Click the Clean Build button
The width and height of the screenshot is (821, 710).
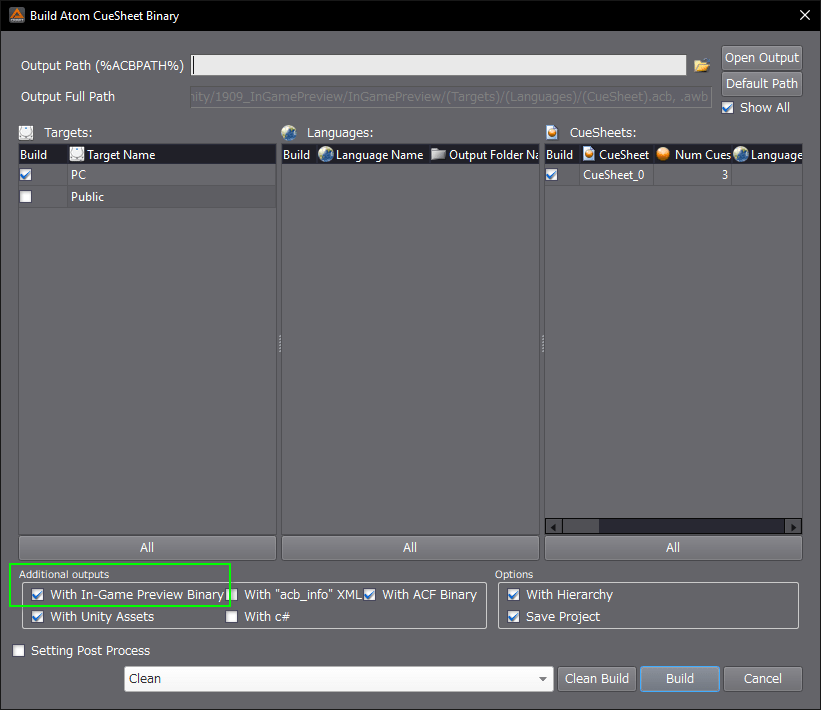[x=597, y=679]
